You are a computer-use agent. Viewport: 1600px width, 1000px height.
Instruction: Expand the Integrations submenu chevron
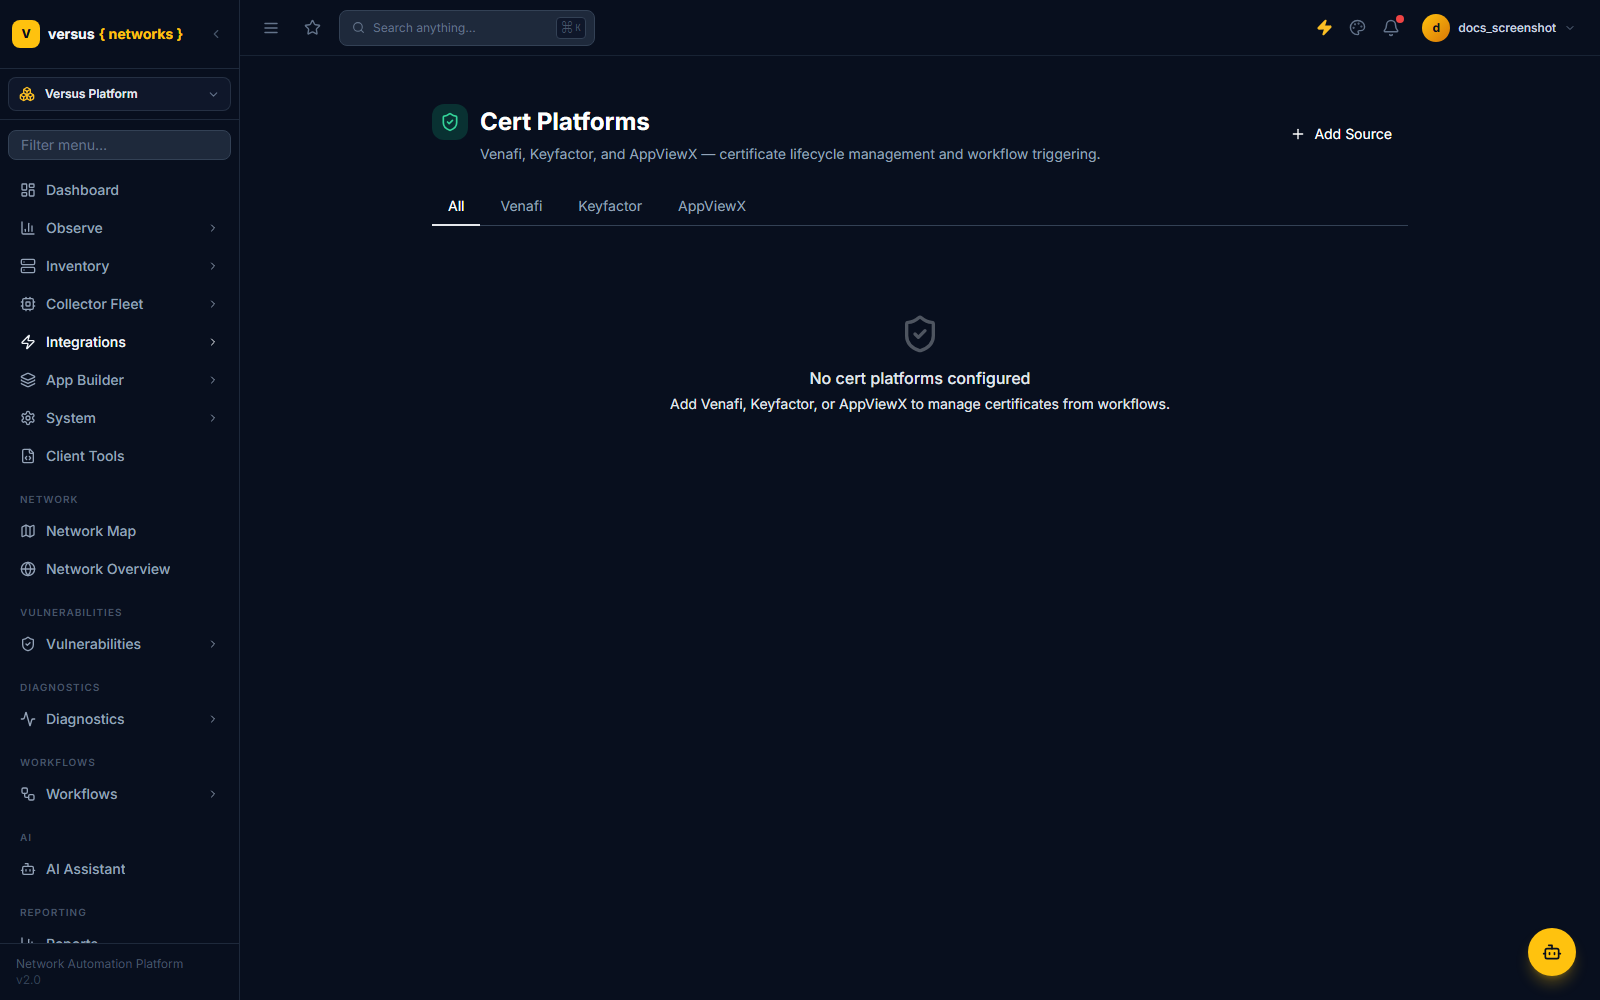click(x=213, y=342)
